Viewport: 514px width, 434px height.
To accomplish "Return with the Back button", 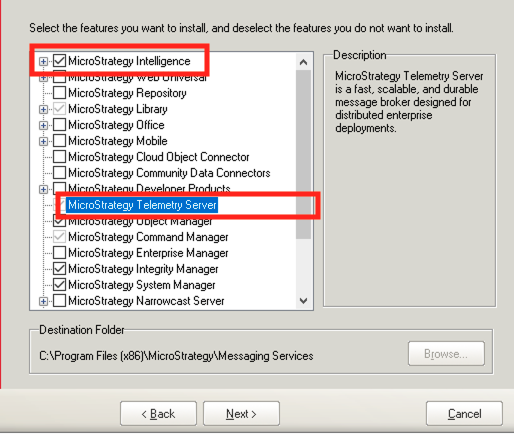I will 158,414.
